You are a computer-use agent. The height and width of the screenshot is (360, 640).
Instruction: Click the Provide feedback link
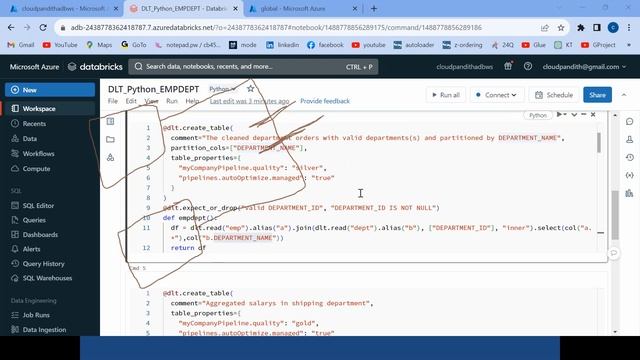click(325, 101)
